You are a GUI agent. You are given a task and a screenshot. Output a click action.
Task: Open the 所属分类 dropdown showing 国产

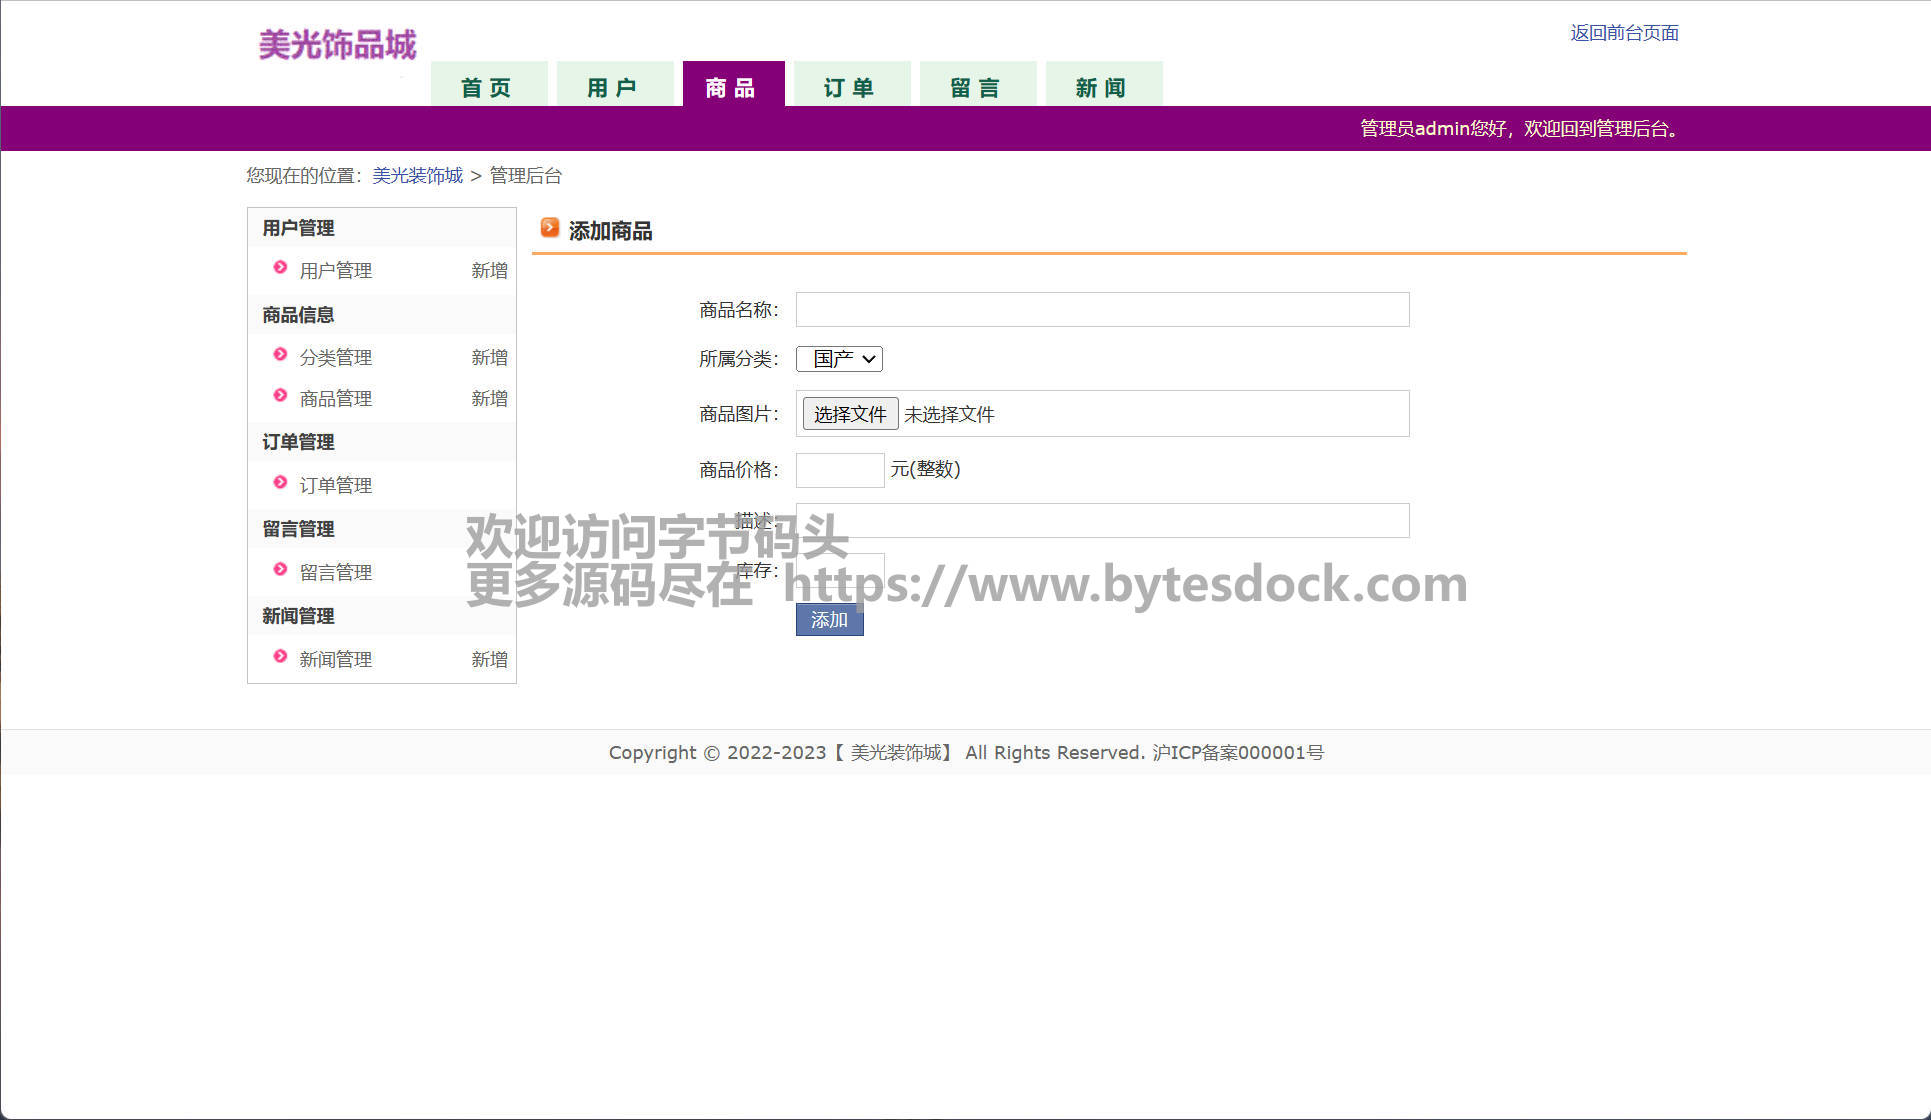[839, 359]
